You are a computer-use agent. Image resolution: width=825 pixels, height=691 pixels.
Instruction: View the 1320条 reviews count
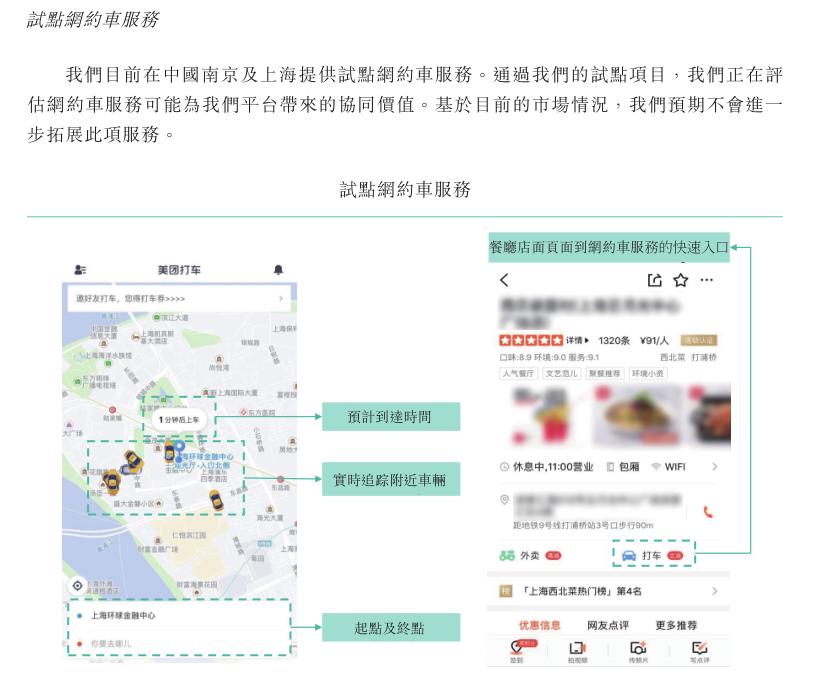[614, 341]
